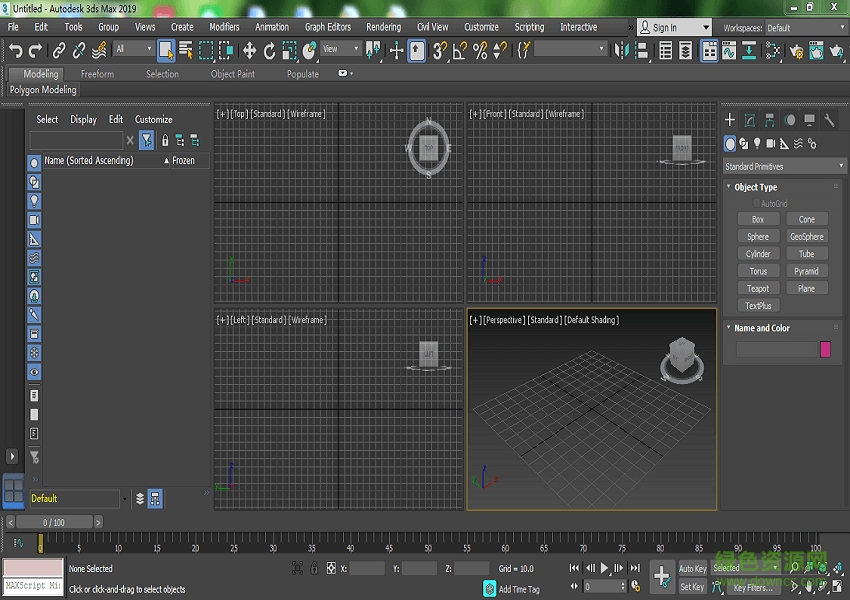Toggle Auto Key animation mode
The width and height of the screenshot is (850, 600).
click(x=692, y=568)
